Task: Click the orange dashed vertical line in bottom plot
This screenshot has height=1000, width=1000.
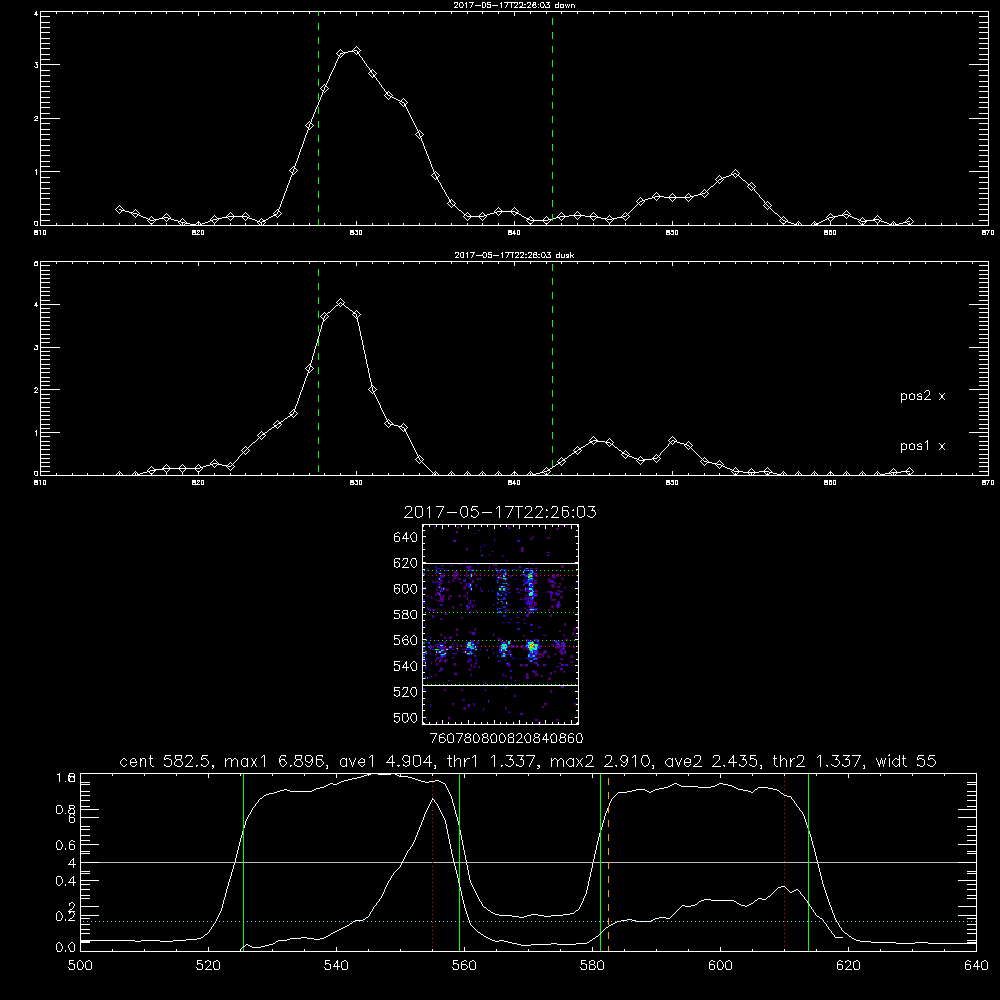Action: coord(608,863)
